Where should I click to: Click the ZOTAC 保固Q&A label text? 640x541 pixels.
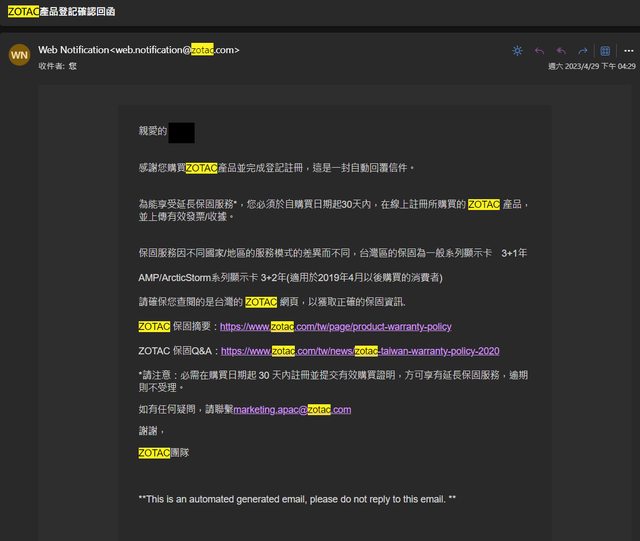[x=177, y=351]
